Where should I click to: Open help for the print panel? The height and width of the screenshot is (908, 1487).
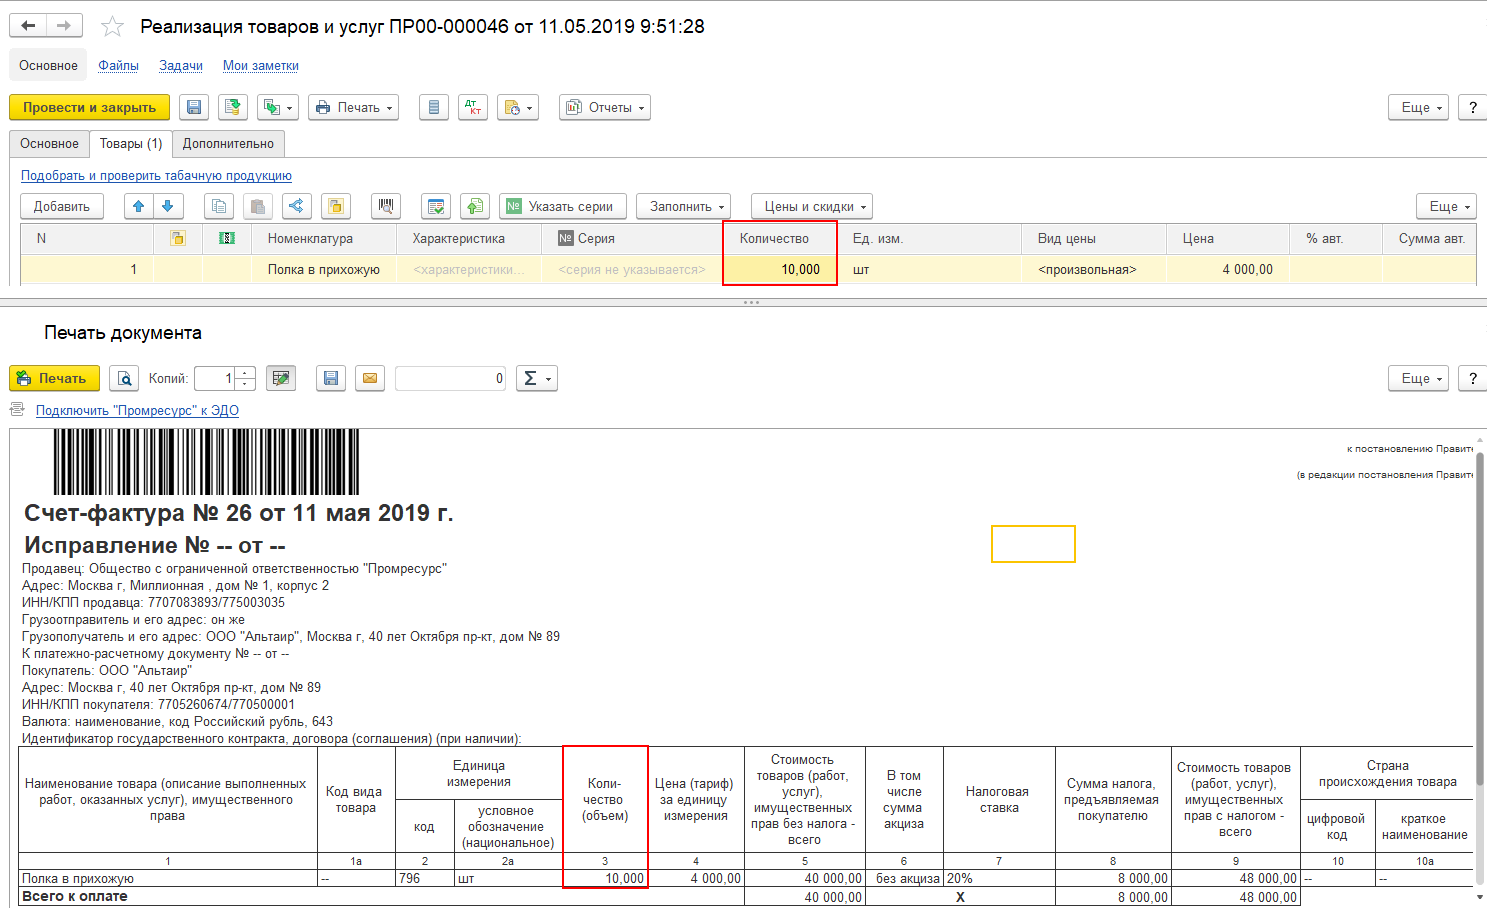(x=1472, y=378)
